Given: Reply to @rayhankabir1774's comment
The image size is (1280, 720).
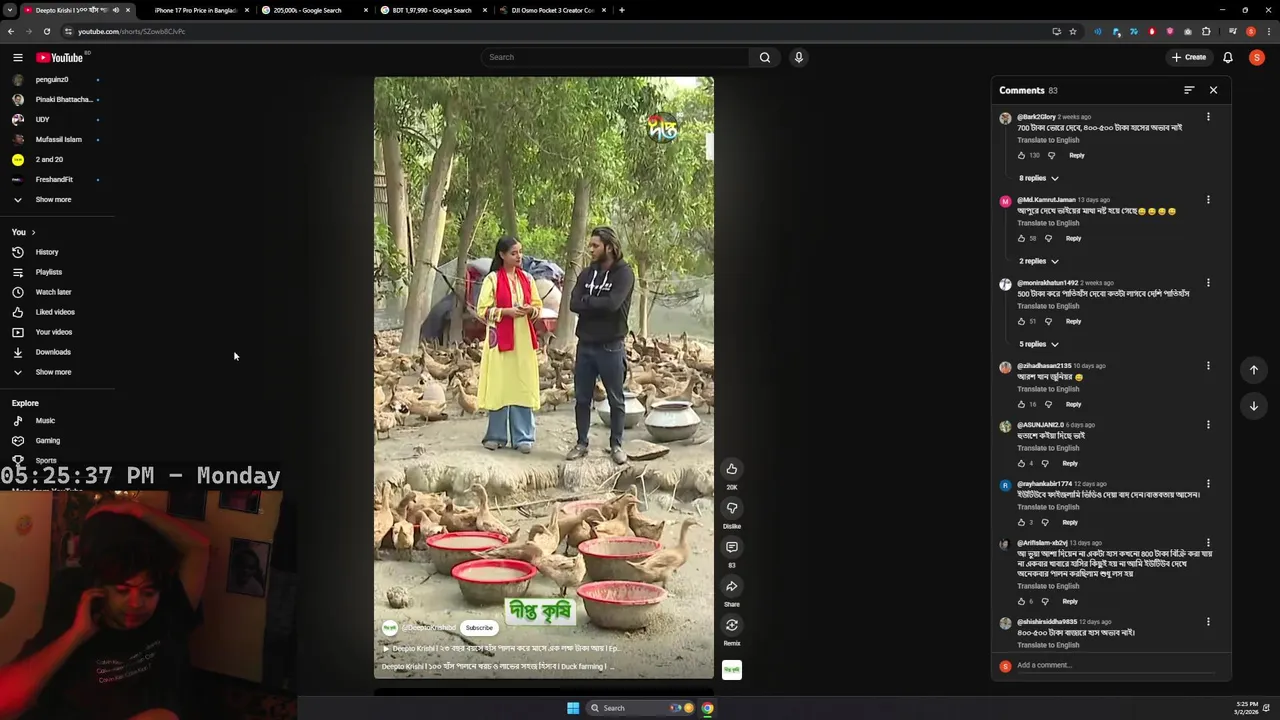Looking at the screenshot, I should tap(1070, 522).
